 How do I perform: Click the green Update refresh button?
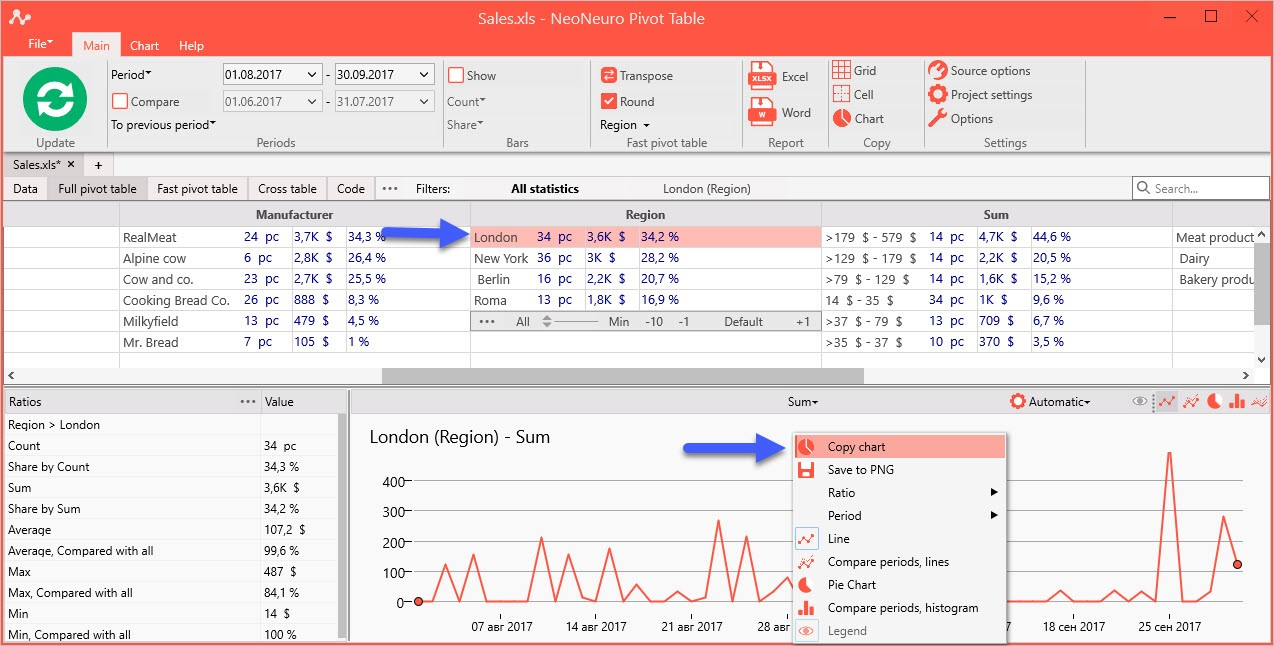point(55,98)
